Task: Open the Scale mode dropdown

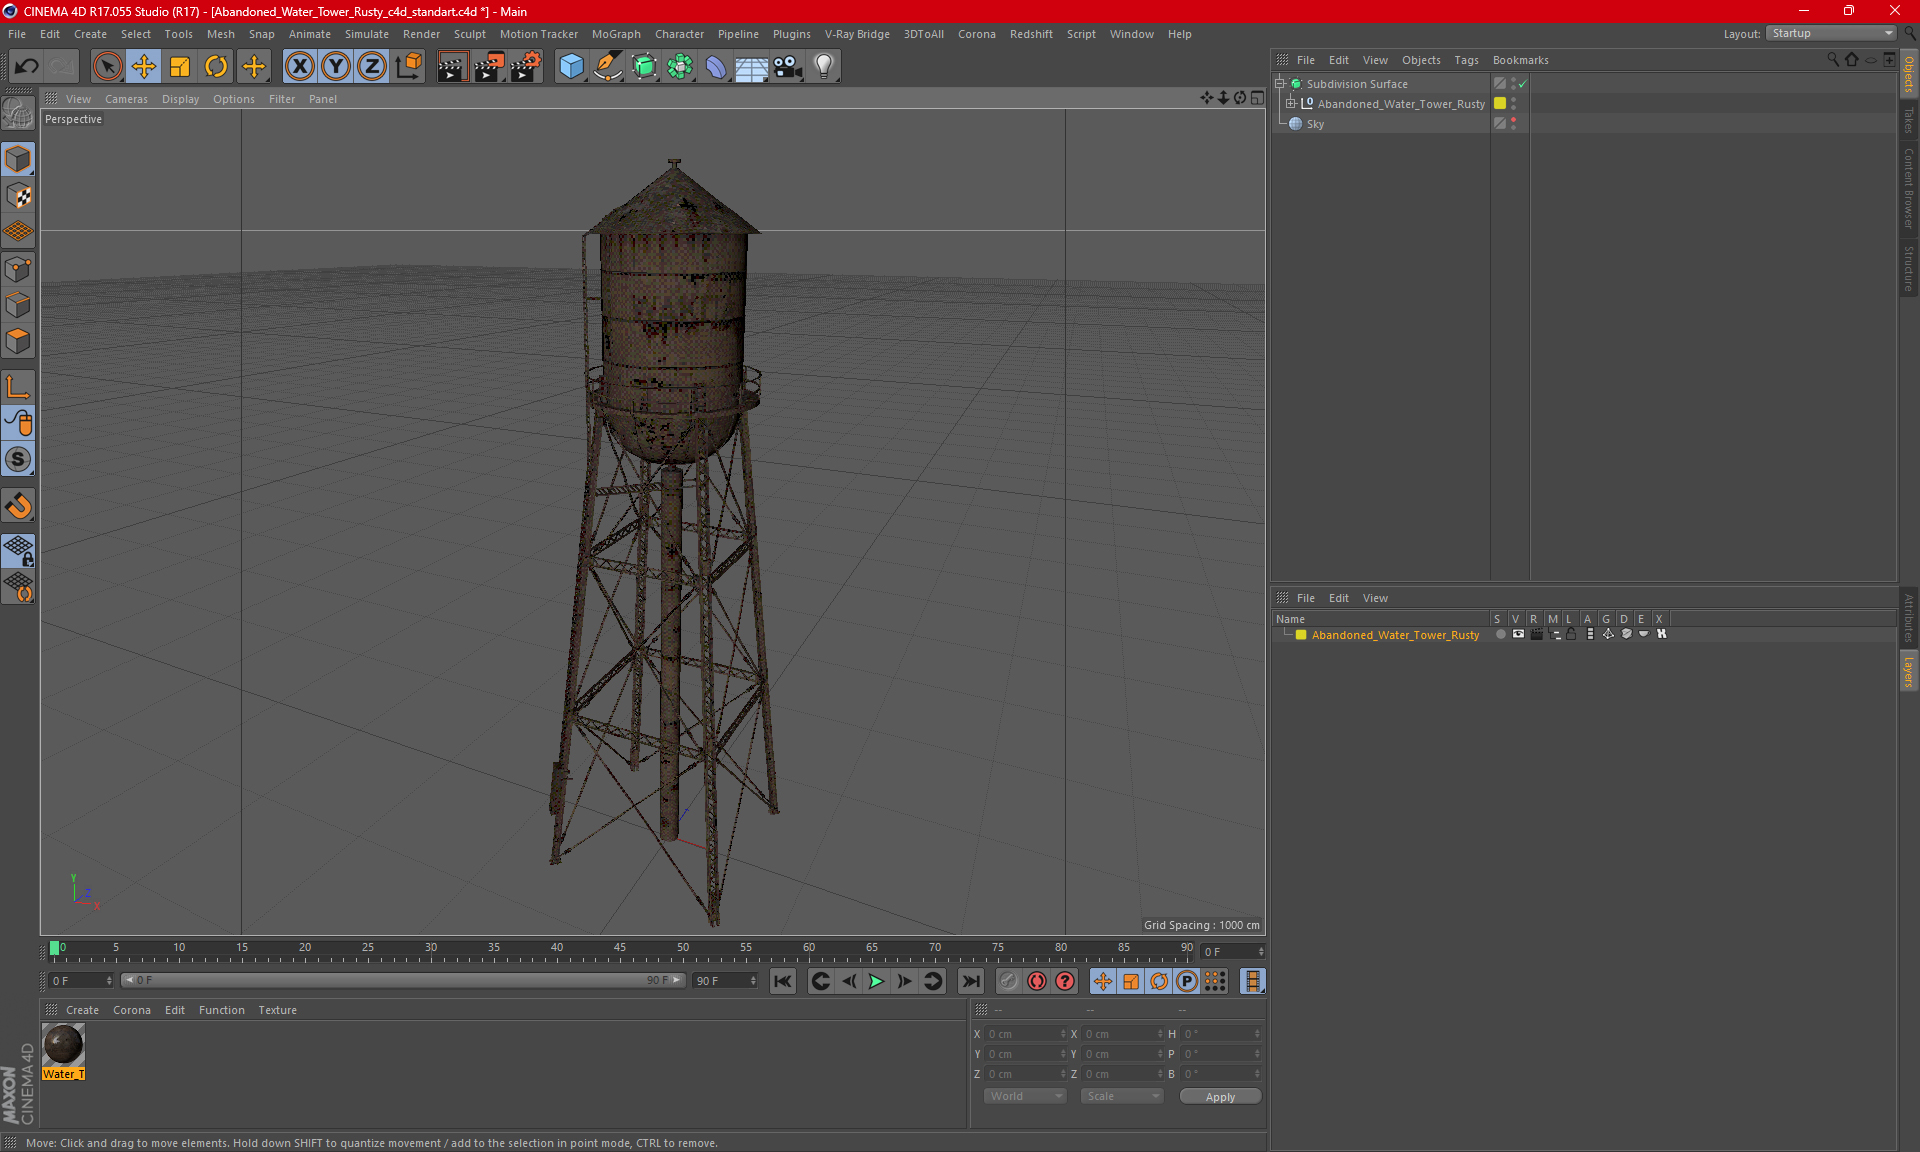Action: [x=1122, y=1096]
